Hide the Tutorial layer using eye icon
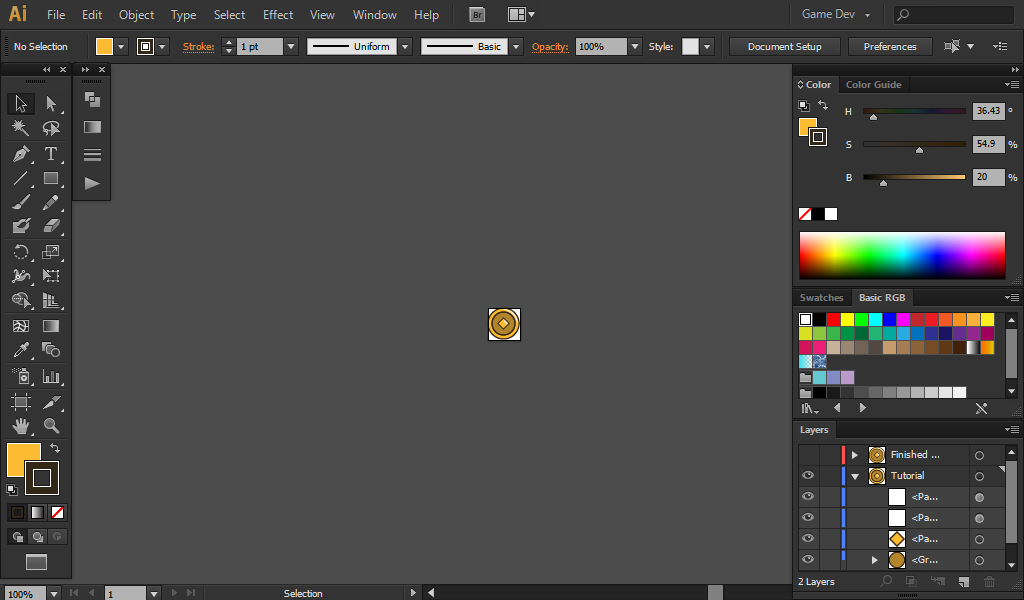Image resolution: width=1024 pixels, height=600 pixels. click(x=808, y=476)
